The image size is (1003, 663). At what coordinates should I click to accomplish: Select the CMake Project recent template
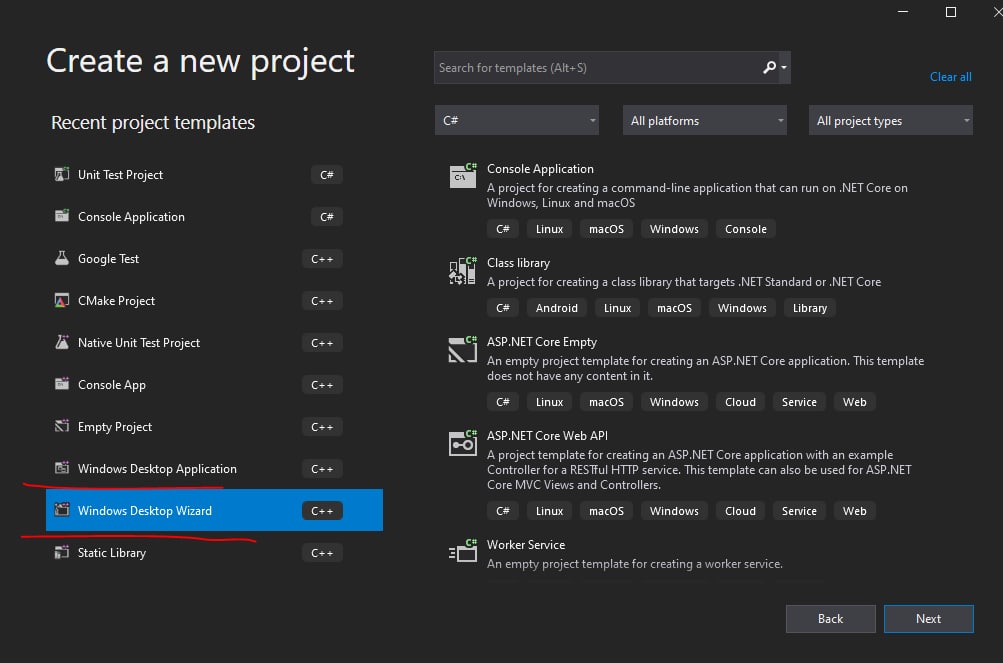tap(214, 301)
